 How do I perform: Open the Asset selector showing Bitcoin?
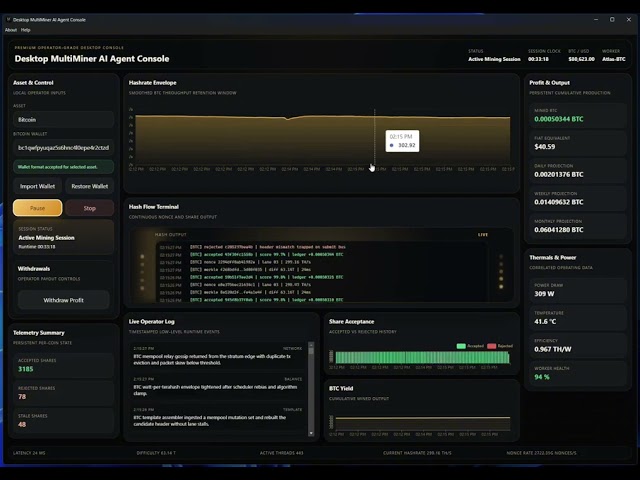coord(63,120)
